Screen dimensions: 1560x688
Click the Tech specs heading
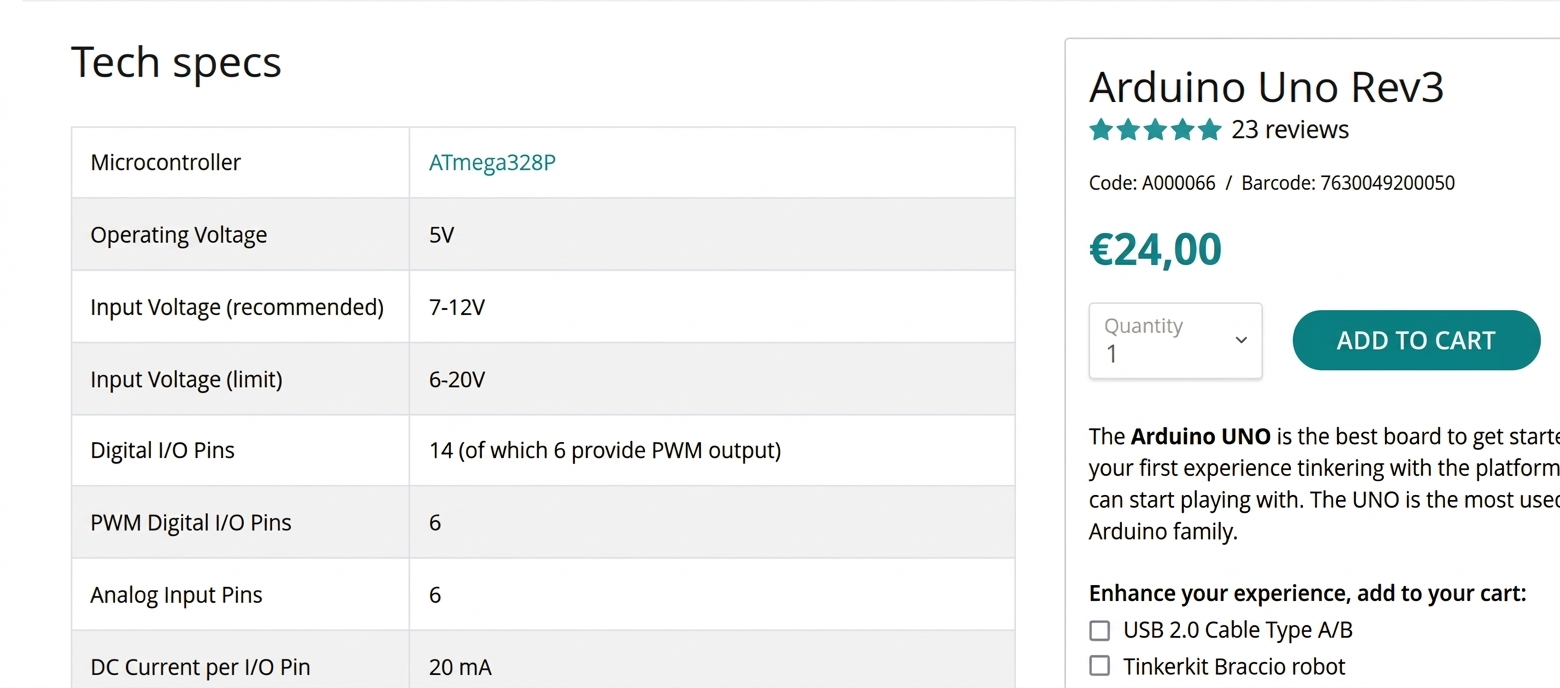tap(176, 62)
